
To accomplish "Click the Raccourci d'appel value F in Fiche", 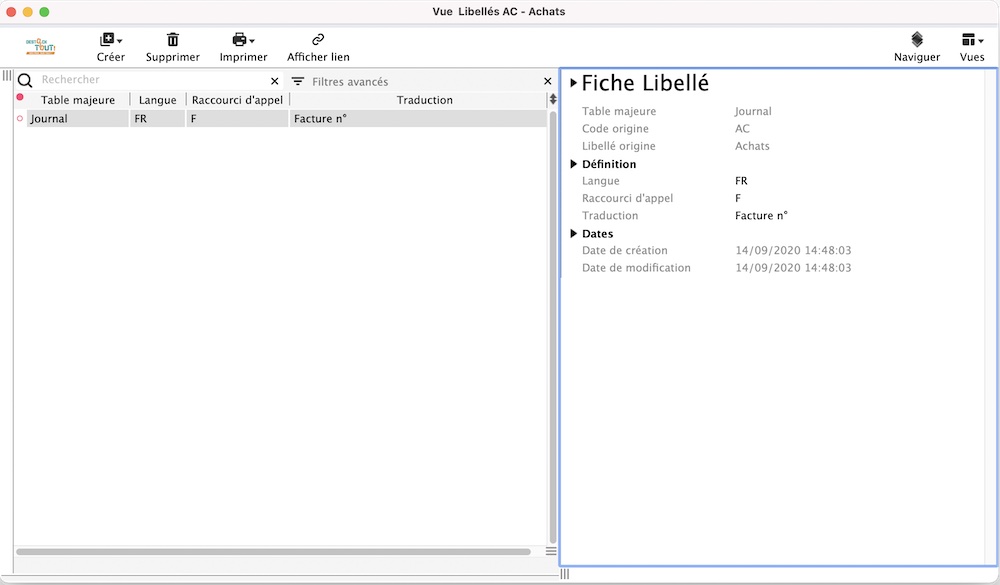I will pos(738,198).
